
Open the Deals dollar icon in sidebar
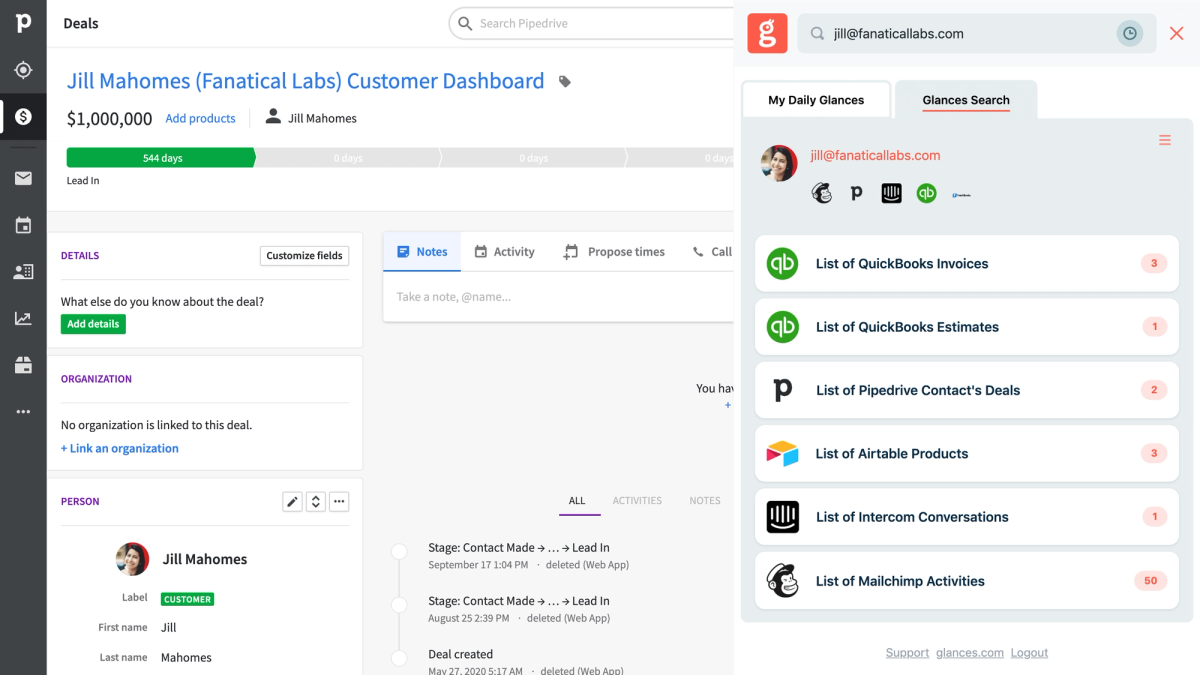pyautogui.click(x=23, y=117)
